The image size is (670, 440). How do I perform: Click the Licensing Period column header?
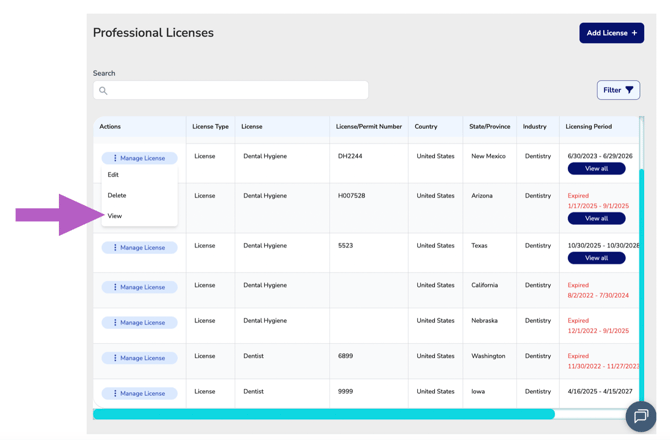pyautogui.click(x=588, y=127)
